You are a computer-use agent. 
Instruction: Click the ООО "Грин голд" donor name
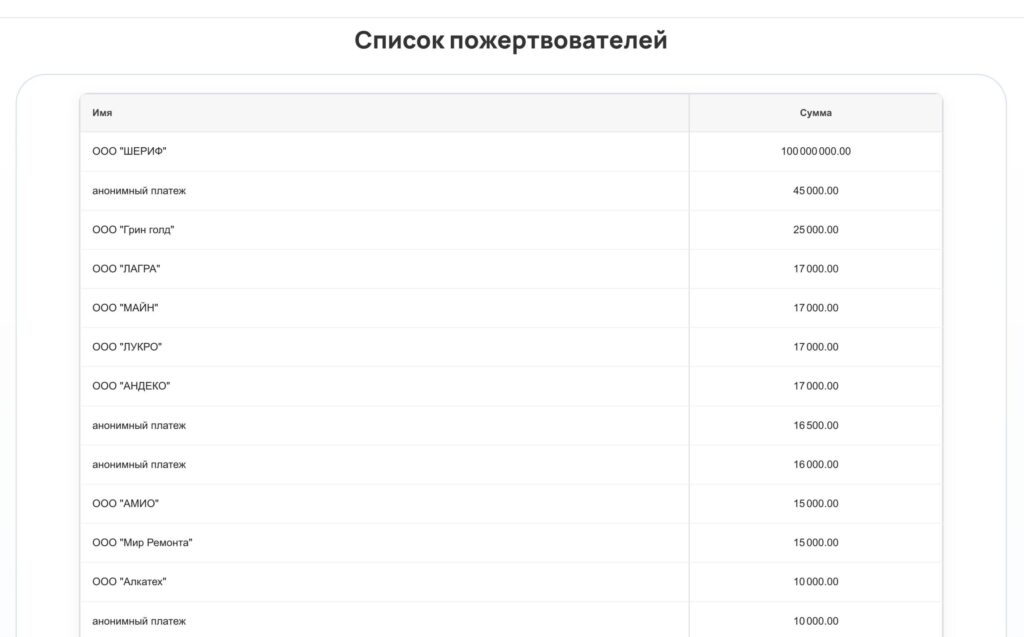(133, 229)
